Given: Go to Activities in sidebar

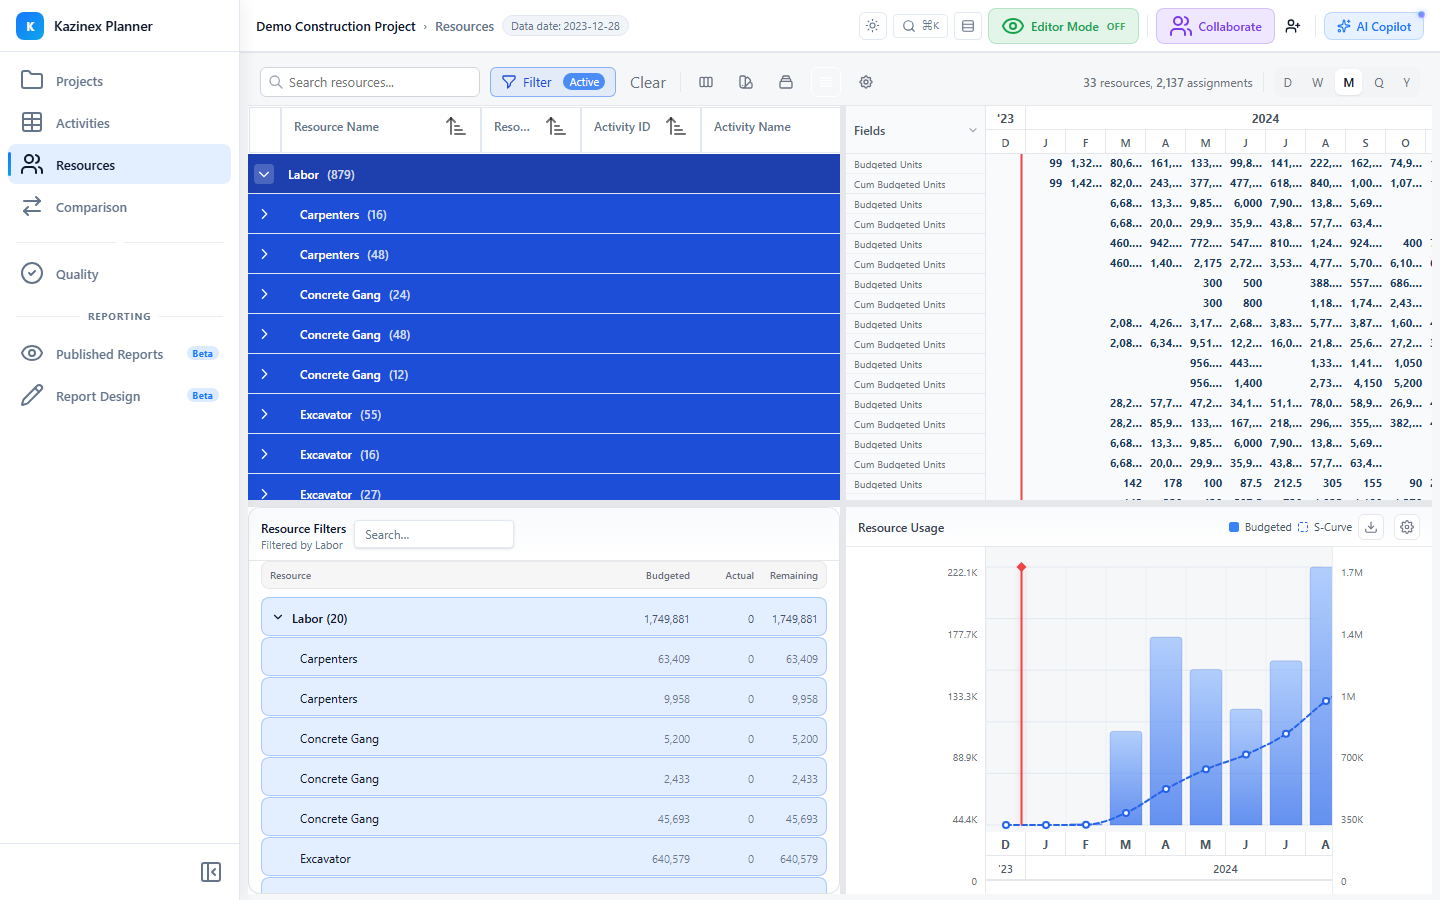Looking at the screenshot, I should tap(119, 123).
